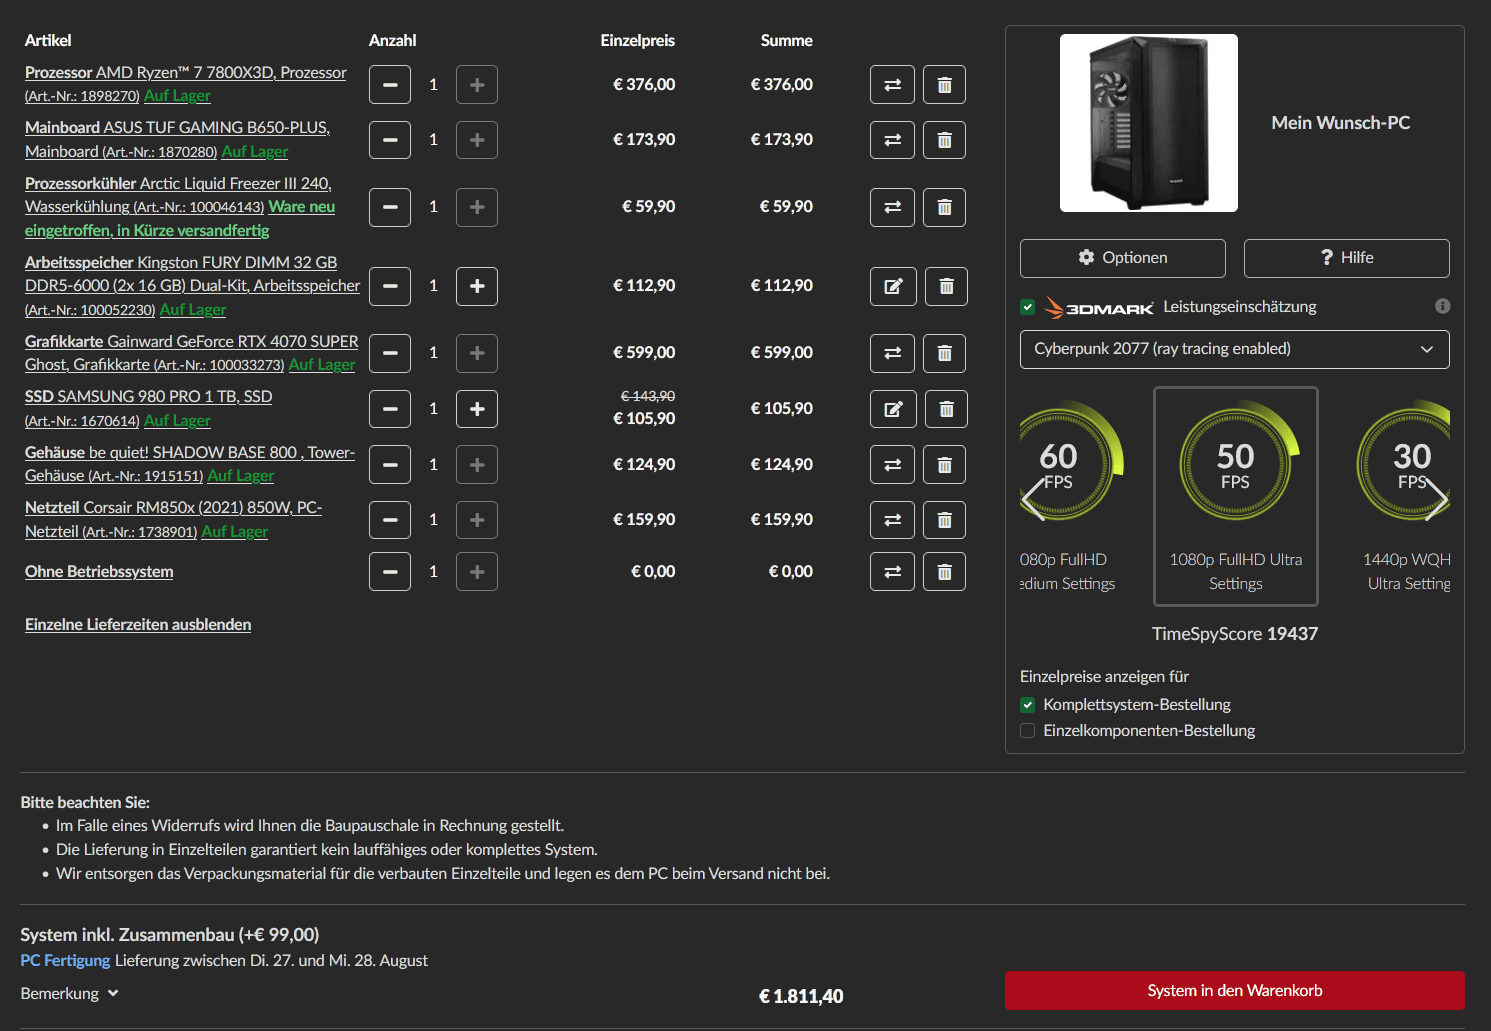Open the Gehäuse be quiet! SHADOW BASE link
The width and height of the screenshot is (1491, 1031).
click(x=190, y=464)
